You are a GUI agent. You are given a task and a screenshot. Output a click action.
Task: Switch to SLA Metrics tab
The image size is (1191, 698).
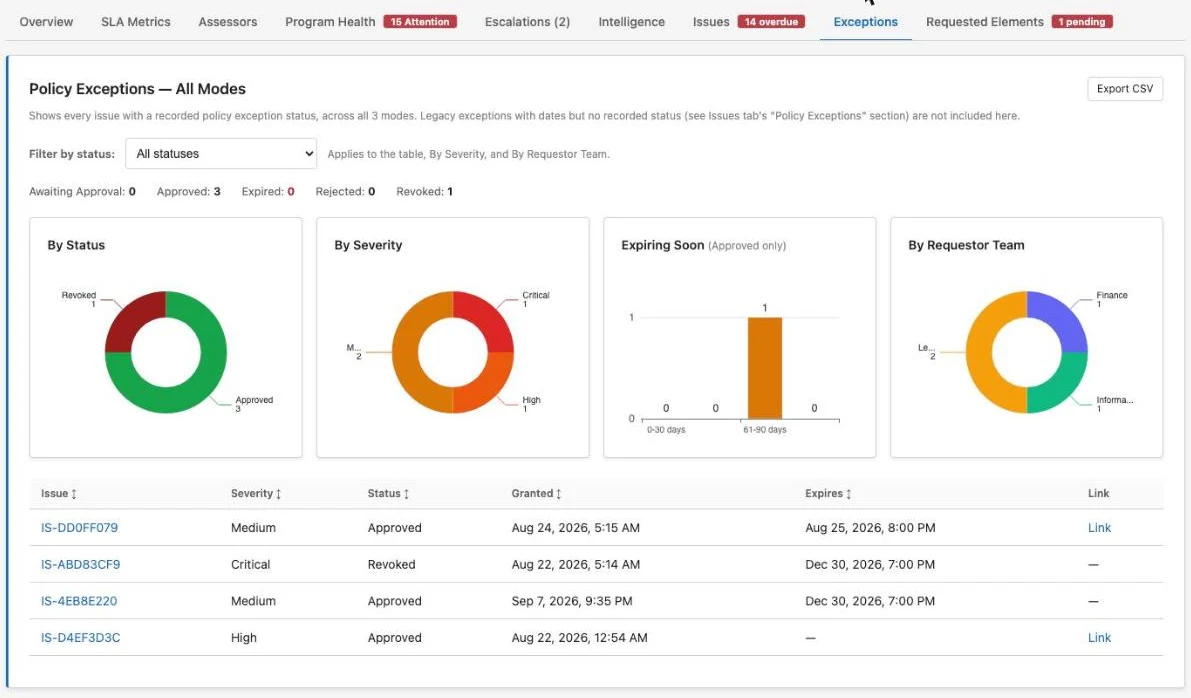coord(136,22)
